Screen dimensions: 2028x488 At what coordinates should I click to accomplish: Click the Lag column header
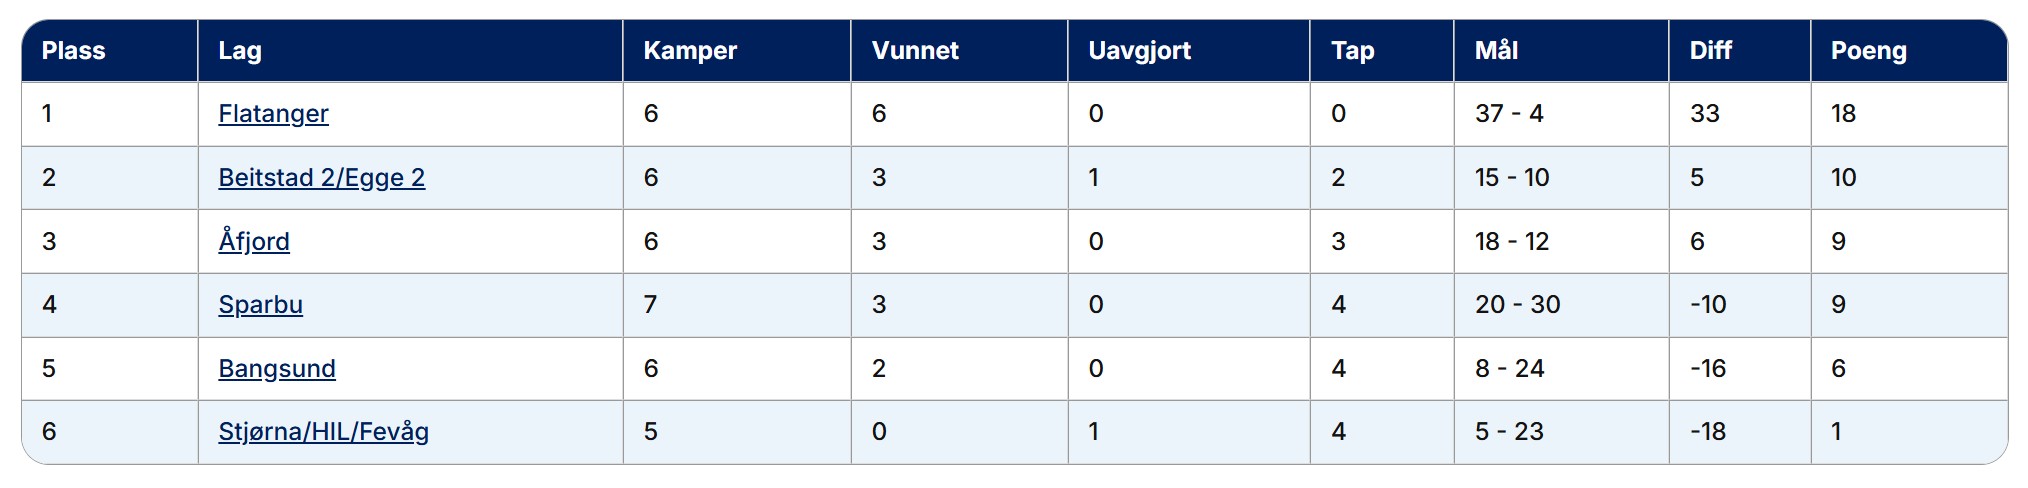coord(240,51)
